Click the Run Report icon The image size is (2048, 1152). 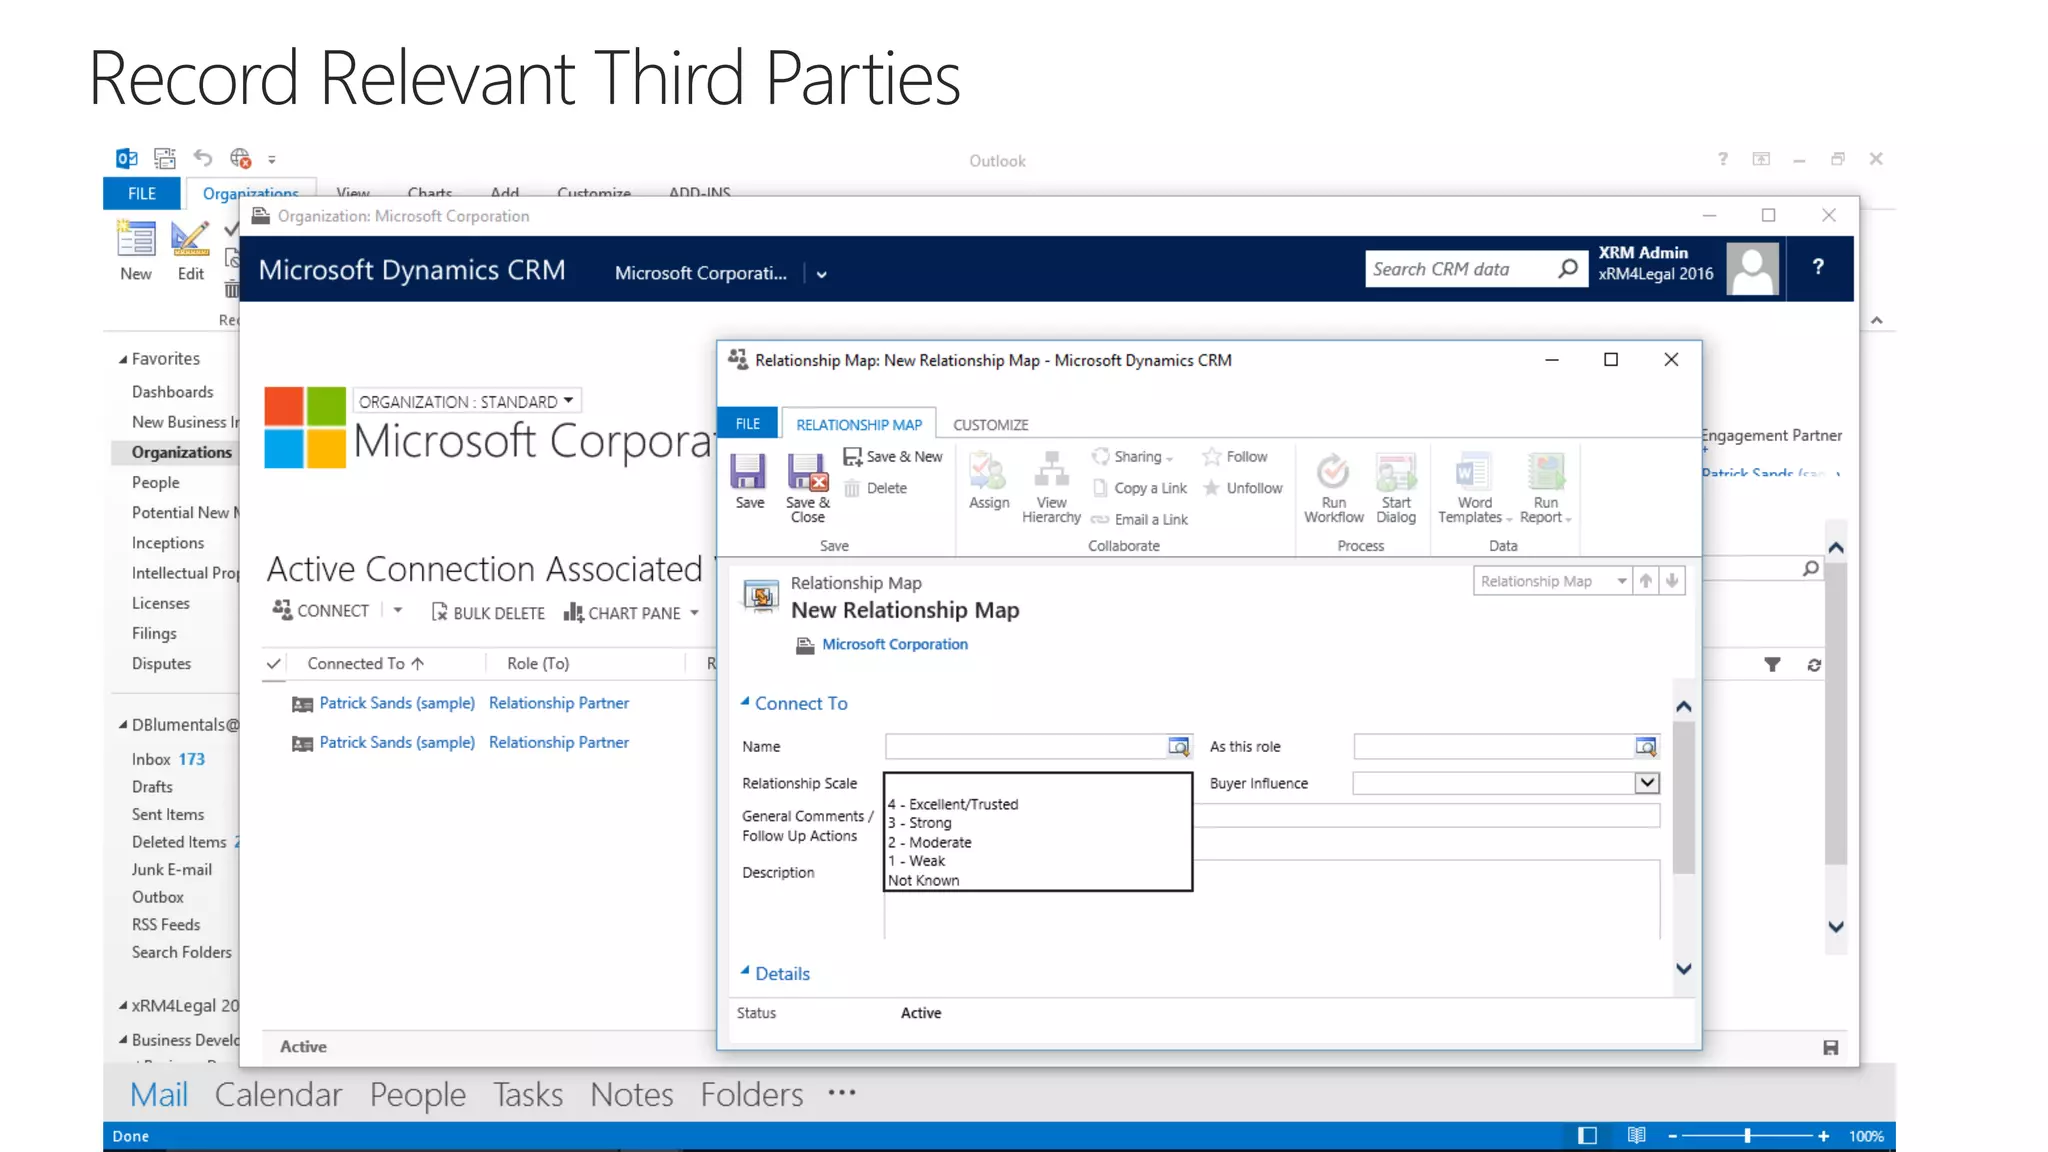1545,472
